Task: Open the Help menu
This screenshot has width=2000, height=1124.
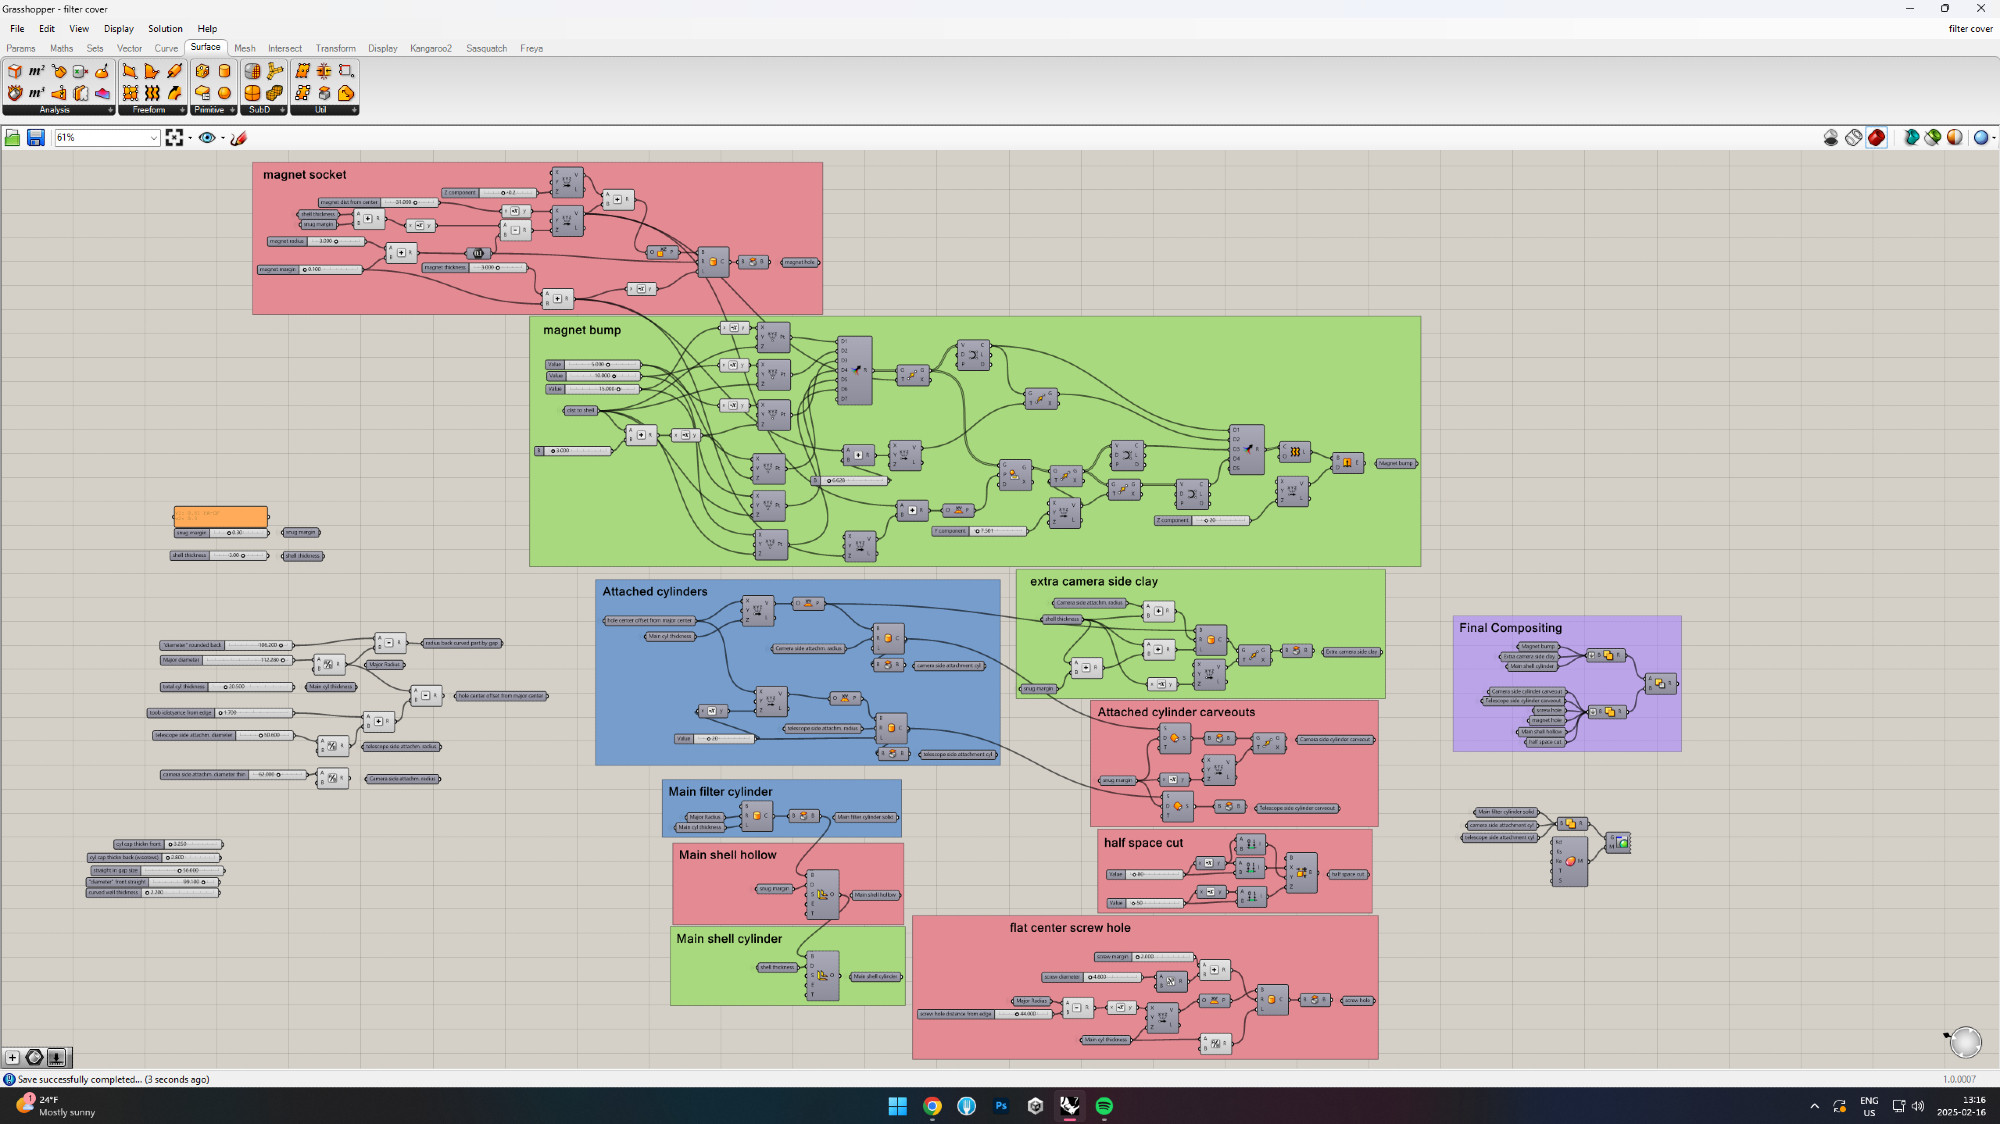Action: pos(207,29)
